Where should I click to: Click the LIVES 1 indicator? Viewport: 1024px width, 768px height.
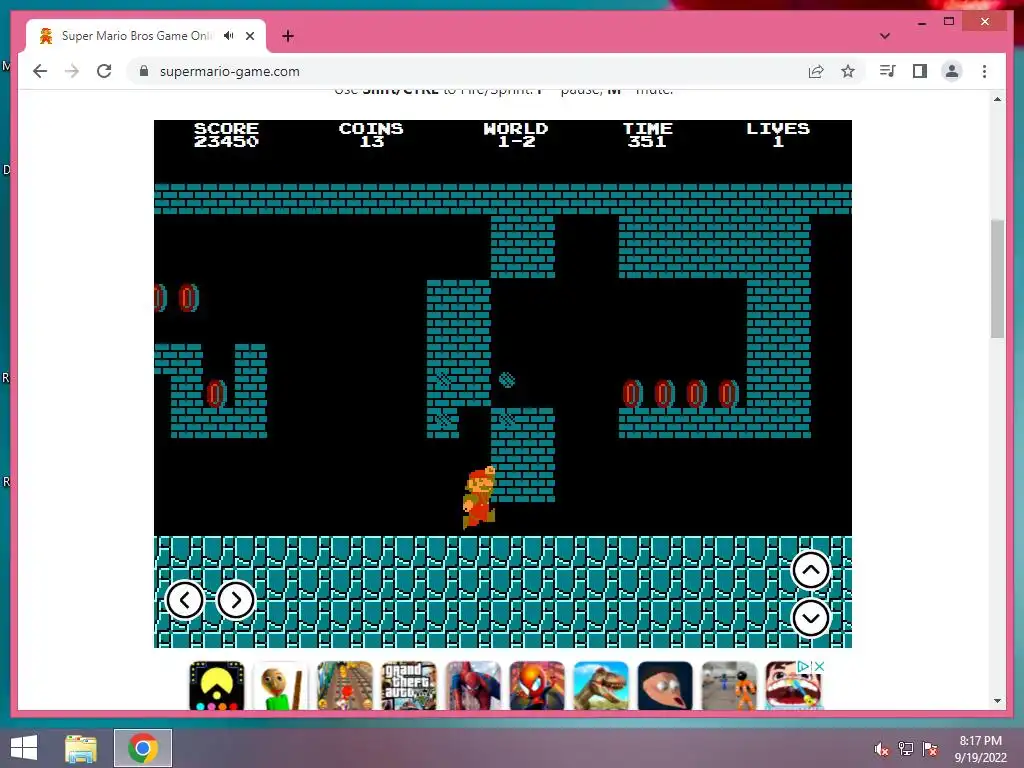[778, 135]
